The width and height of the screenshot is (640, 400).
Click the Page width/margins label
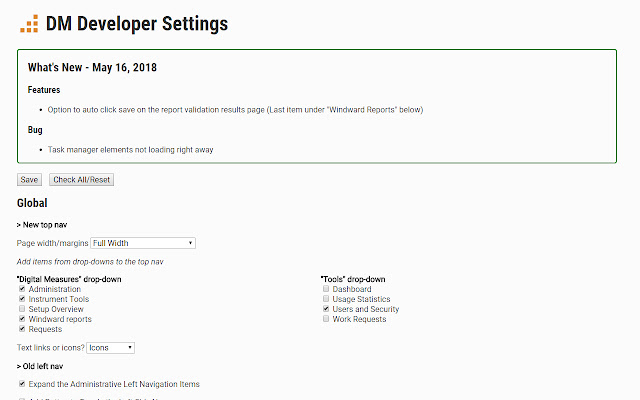(52, 243)
